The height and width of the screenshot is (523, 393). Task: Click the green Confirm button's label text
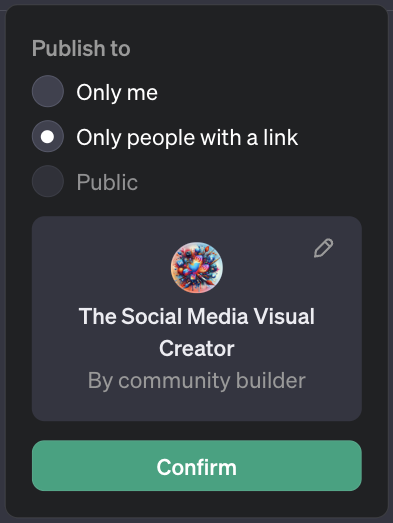197,467
